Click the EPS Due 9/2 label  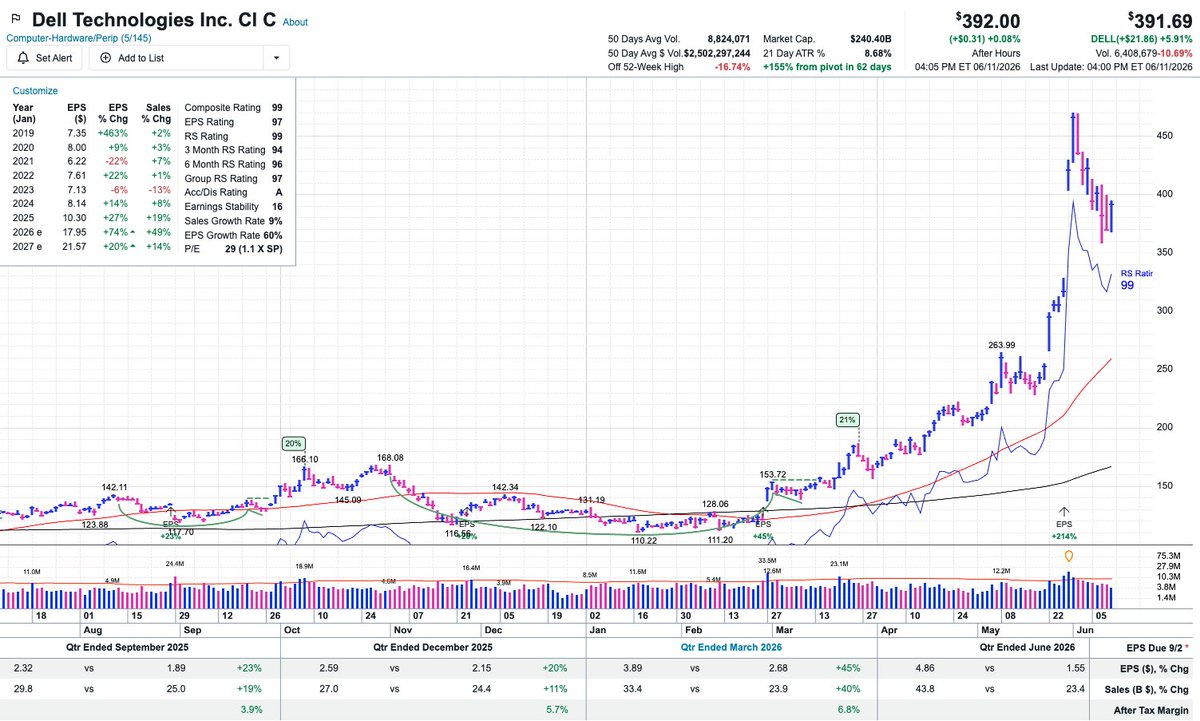[x=1158, y=646]
